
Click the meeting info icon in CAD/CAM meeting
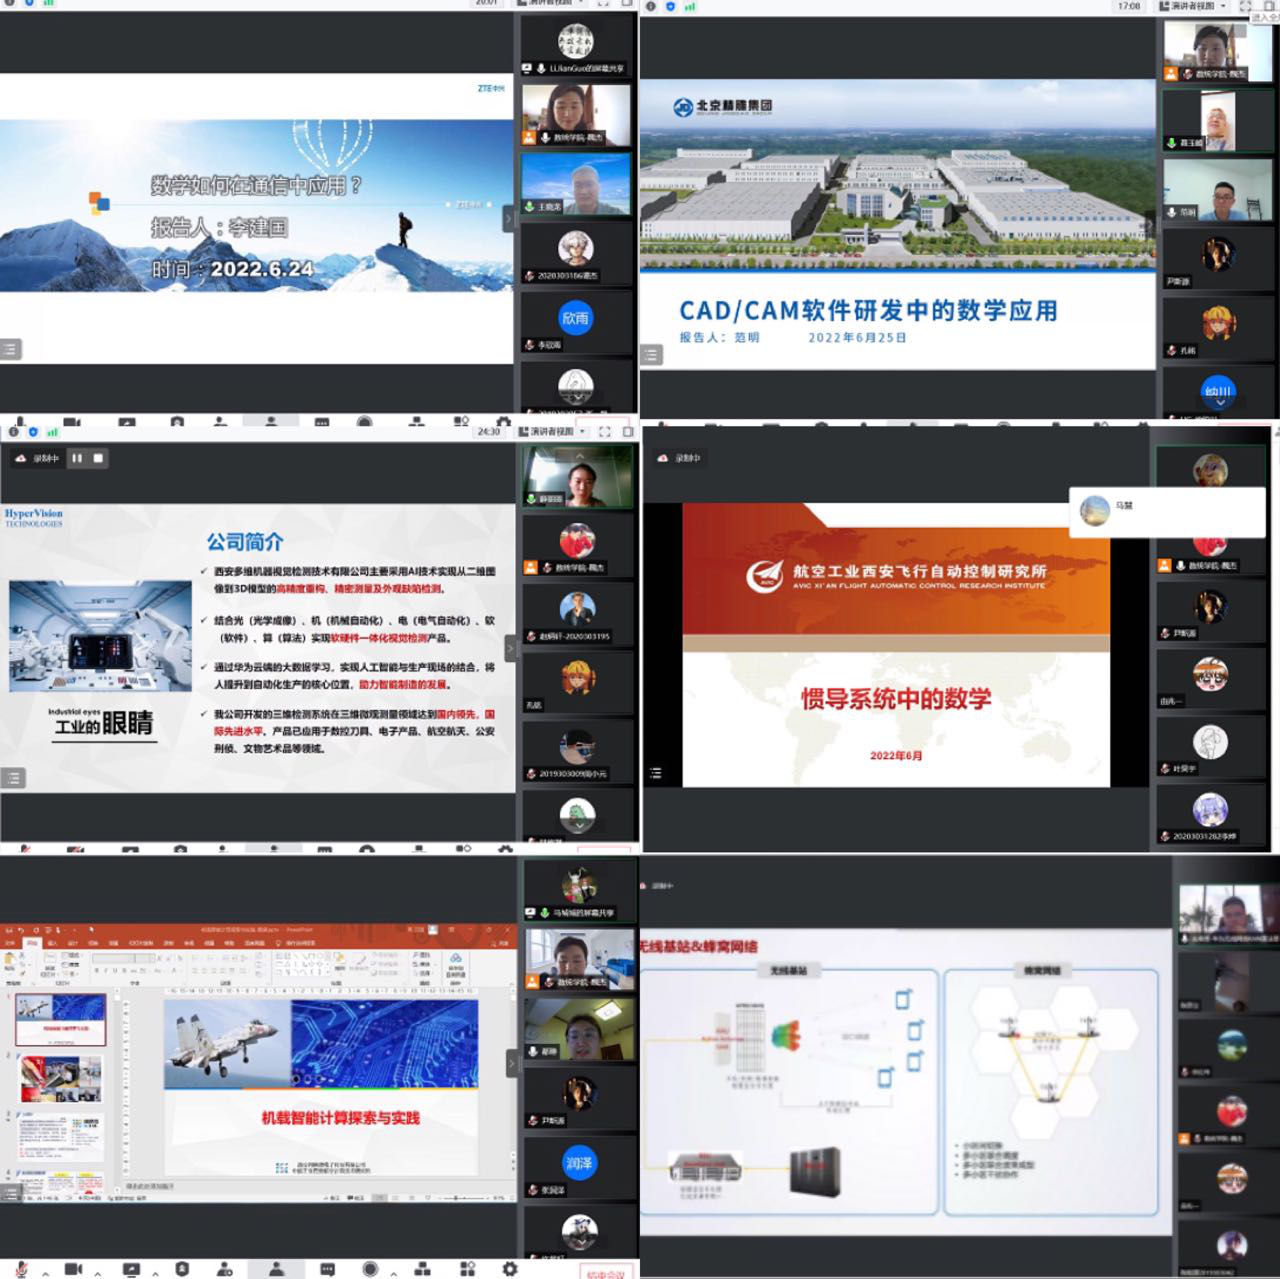point(651,6)
